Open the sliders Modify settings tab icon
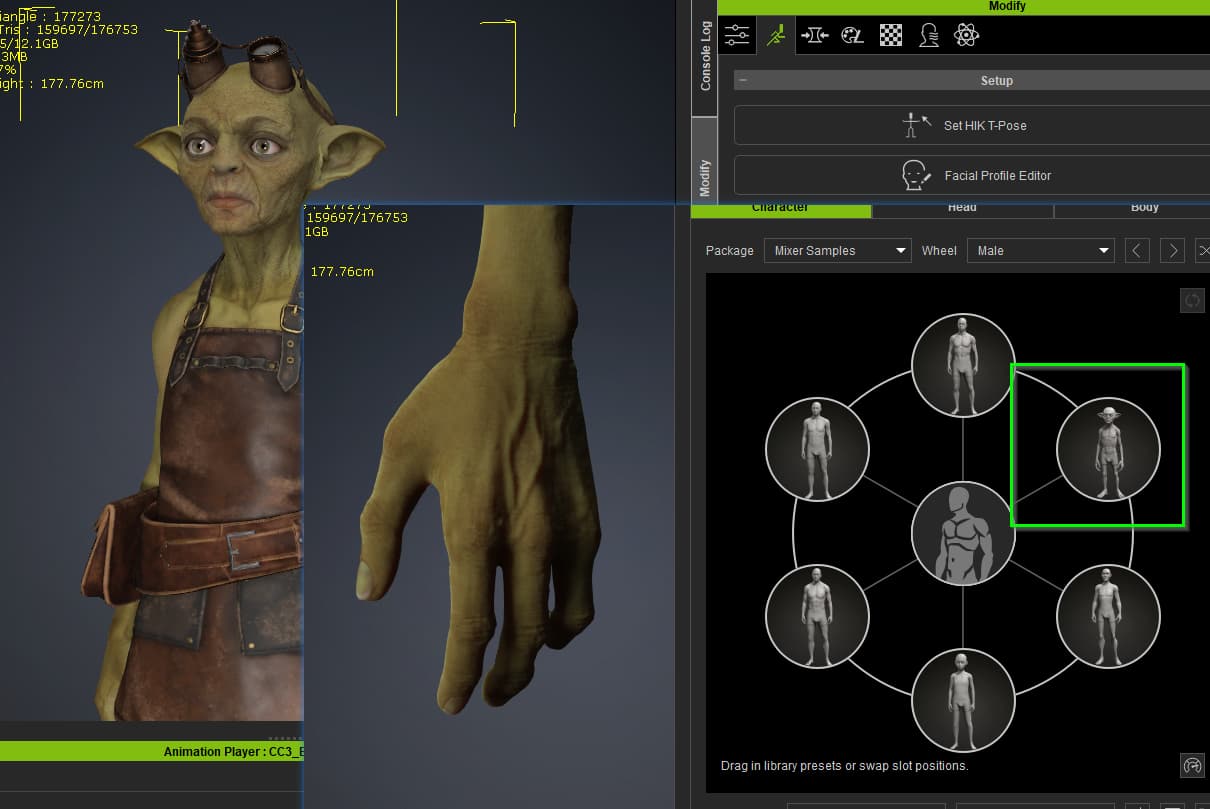The width and height of the screenshot is (1210, 809). coord(737,36)
